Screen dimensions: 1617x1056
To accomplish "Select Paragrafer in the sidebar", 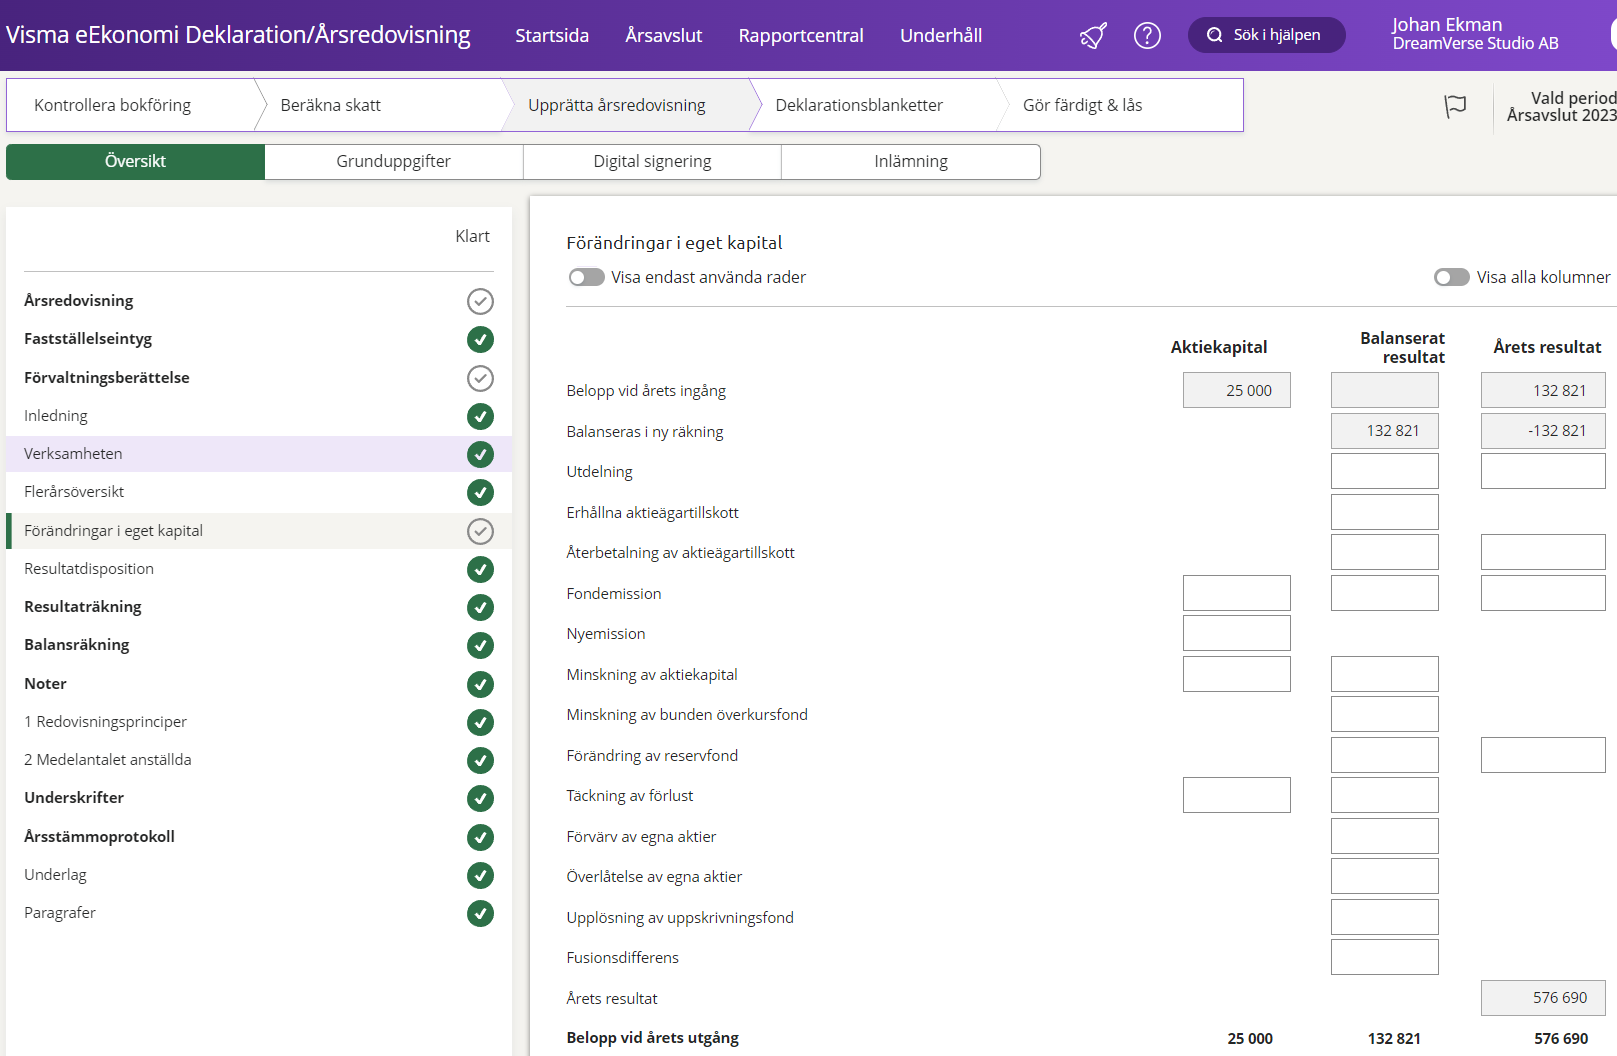I will 60,913.
